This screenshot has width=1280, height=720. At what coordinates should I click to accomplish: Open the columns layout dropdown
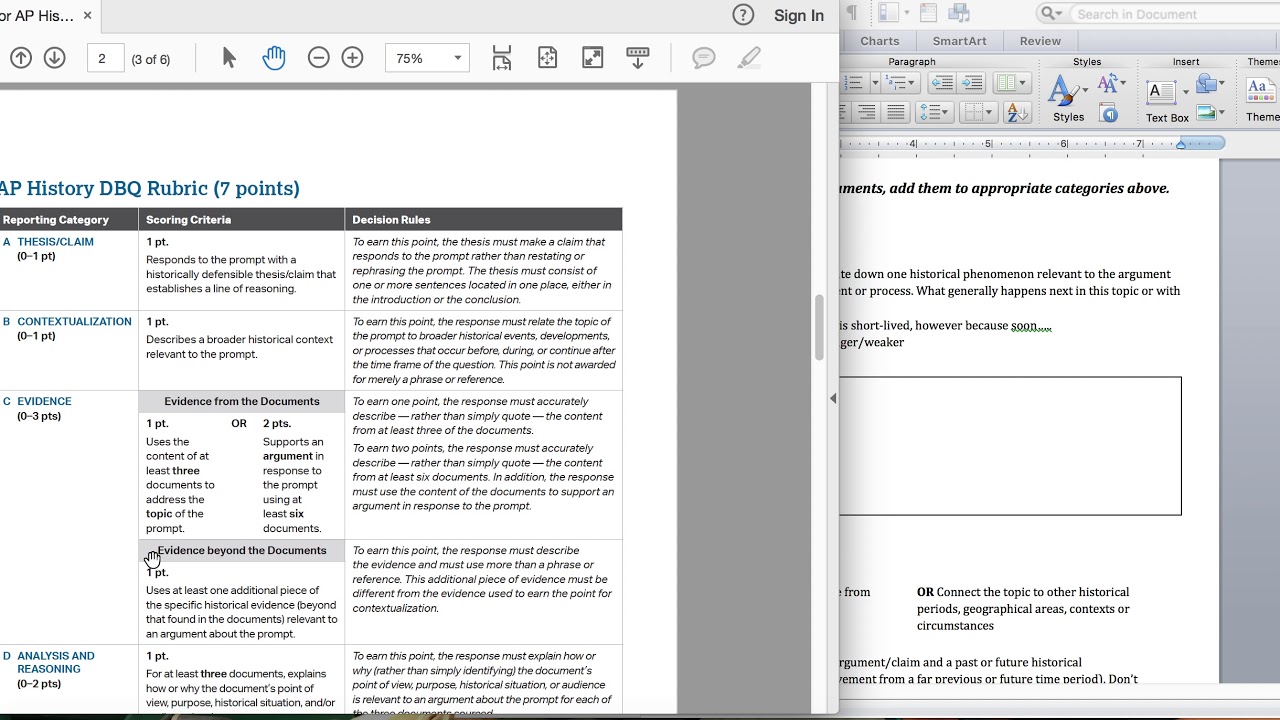pyautogui.click(x=1011, y=83)
